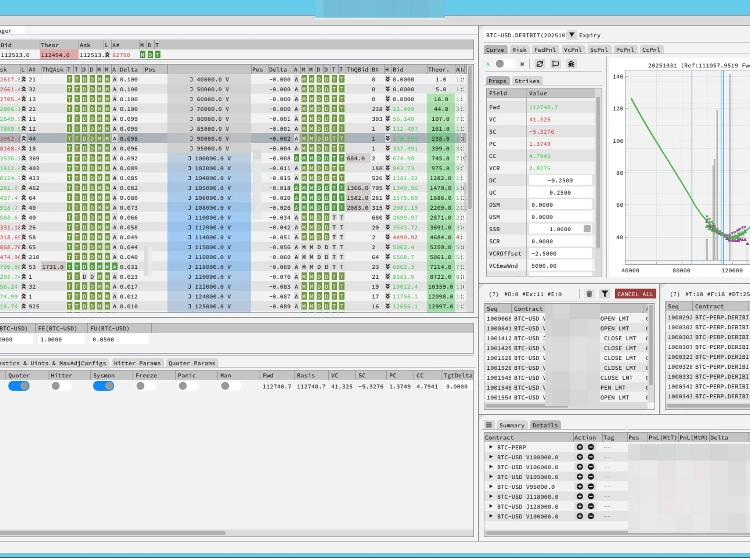Click minus action icon for BTC-USD V108000.0
This screenshot has height=558, width=750.
coord(590,457)
